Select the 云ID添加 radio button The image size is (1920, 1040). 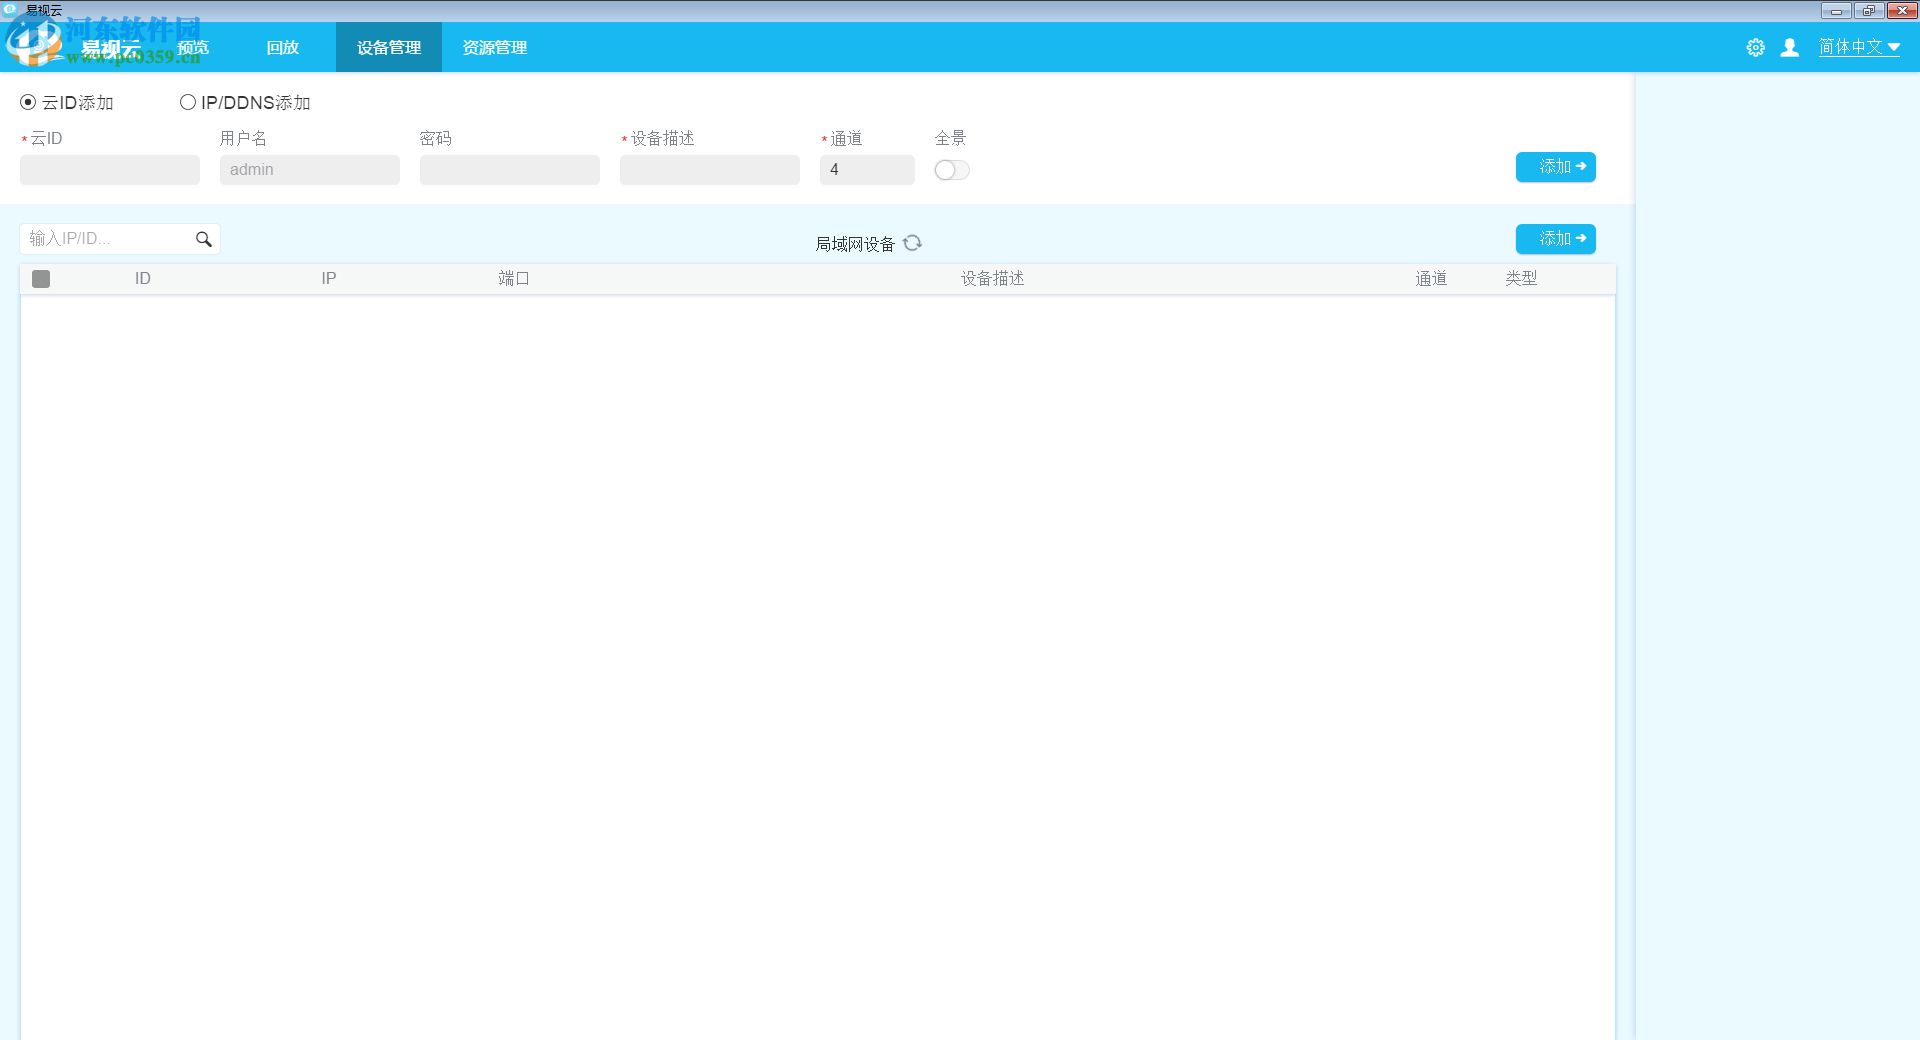(x=28, y=102)
